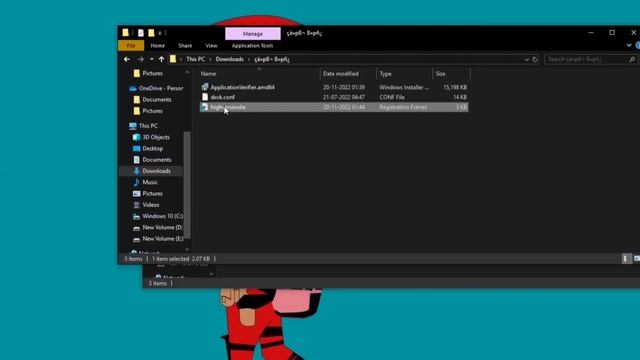Click the CONF File type cell

[392, 97]
